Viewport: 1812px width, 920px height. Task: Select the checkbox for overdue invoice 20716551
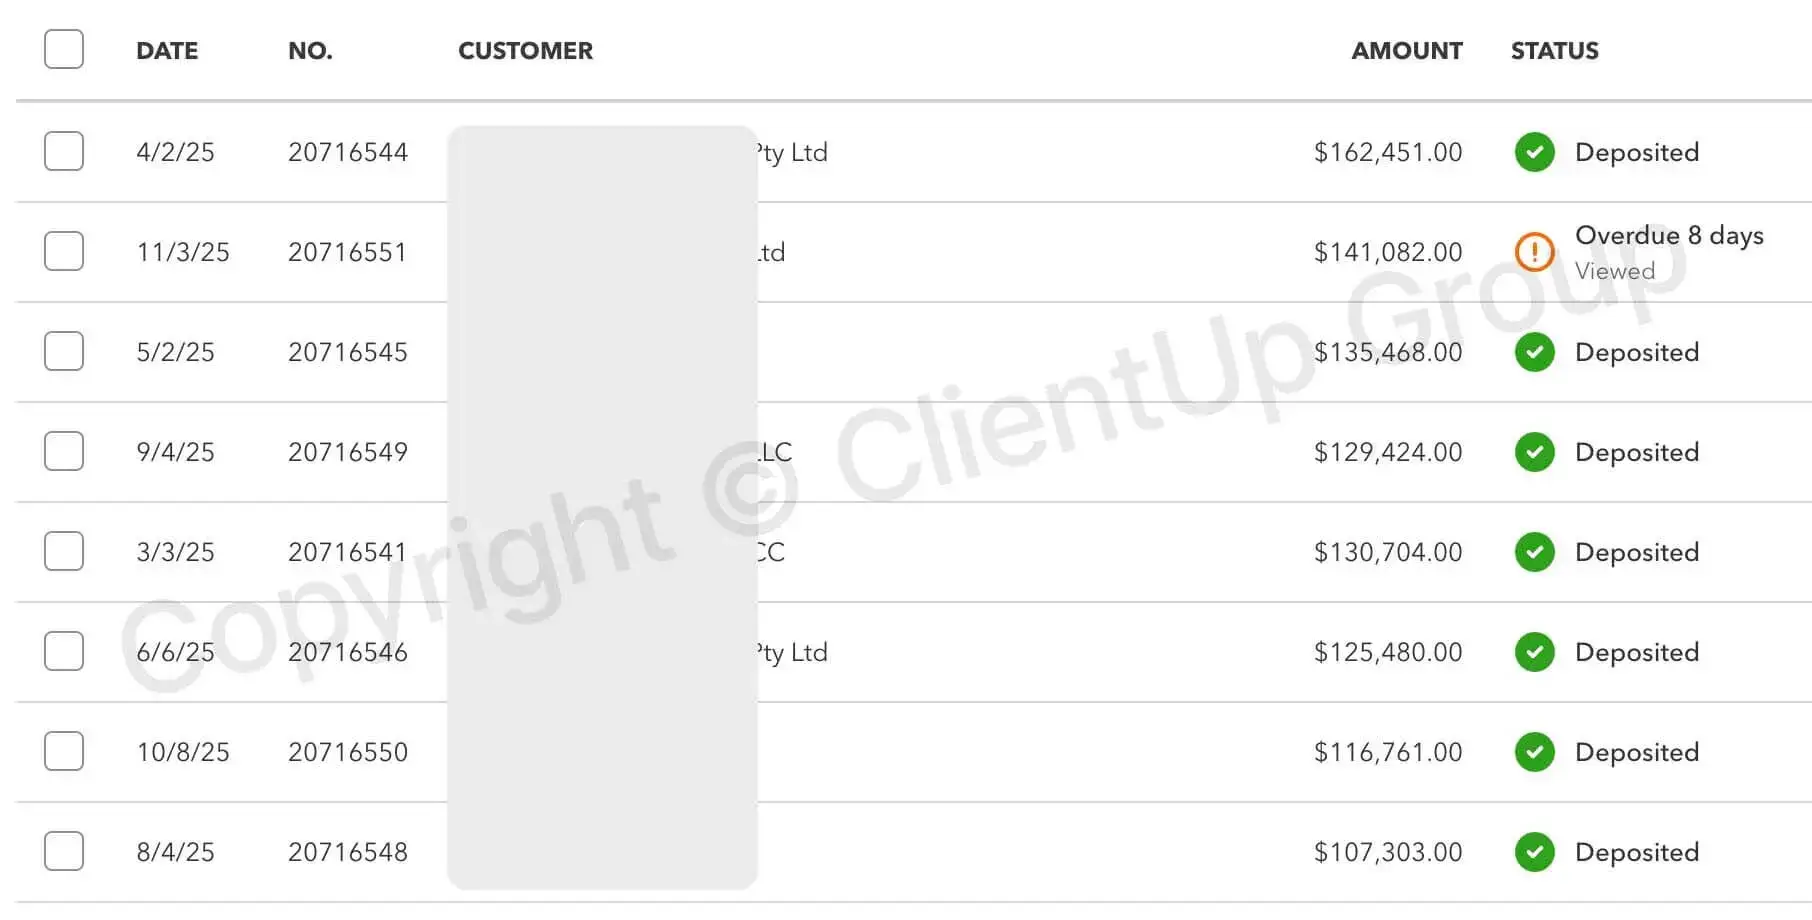pyautogui.click(x=63, y=252)
